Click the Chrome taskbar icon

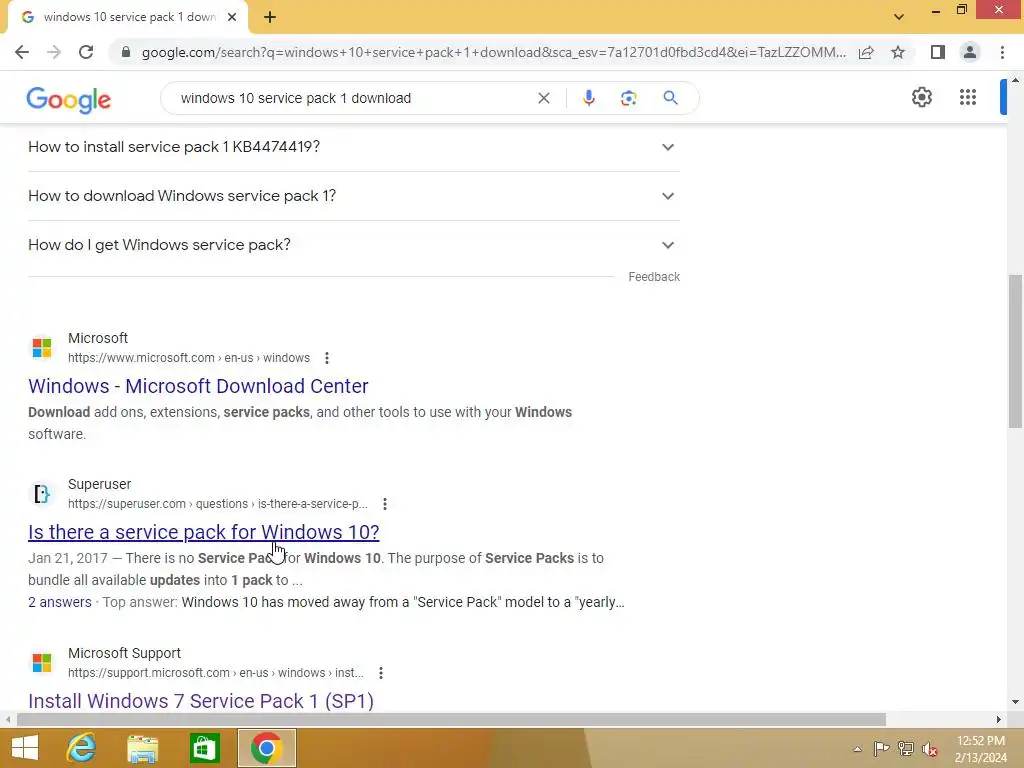[266, 748]
